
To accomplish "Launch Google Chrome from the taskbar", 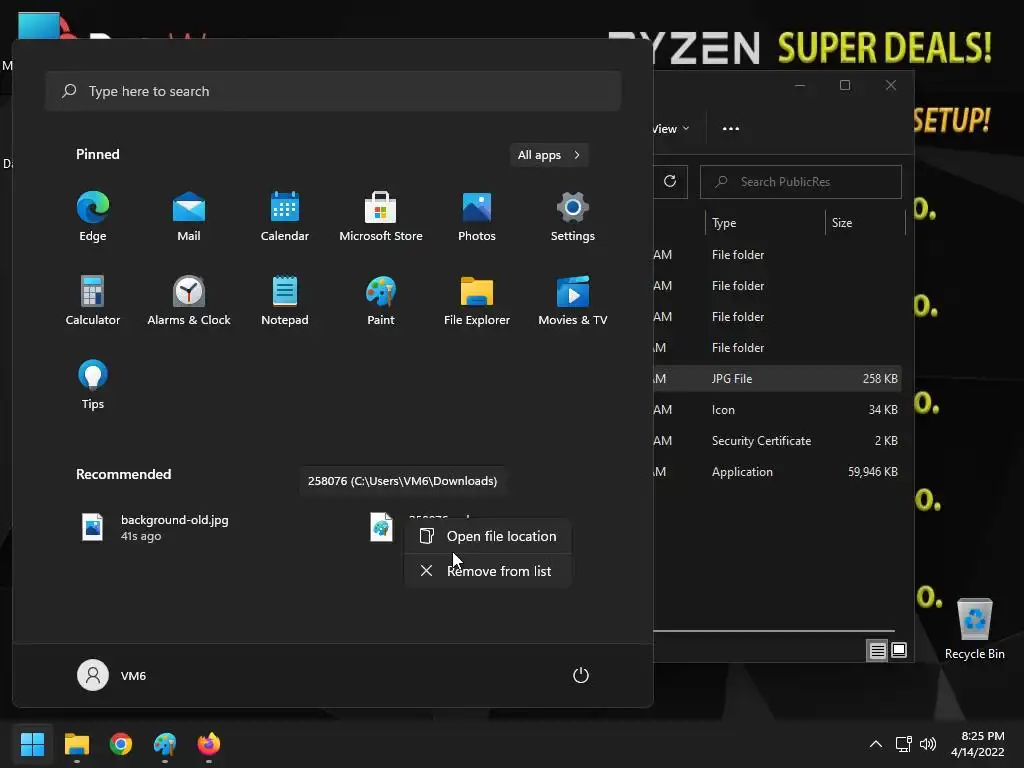I will pos(121,744).
